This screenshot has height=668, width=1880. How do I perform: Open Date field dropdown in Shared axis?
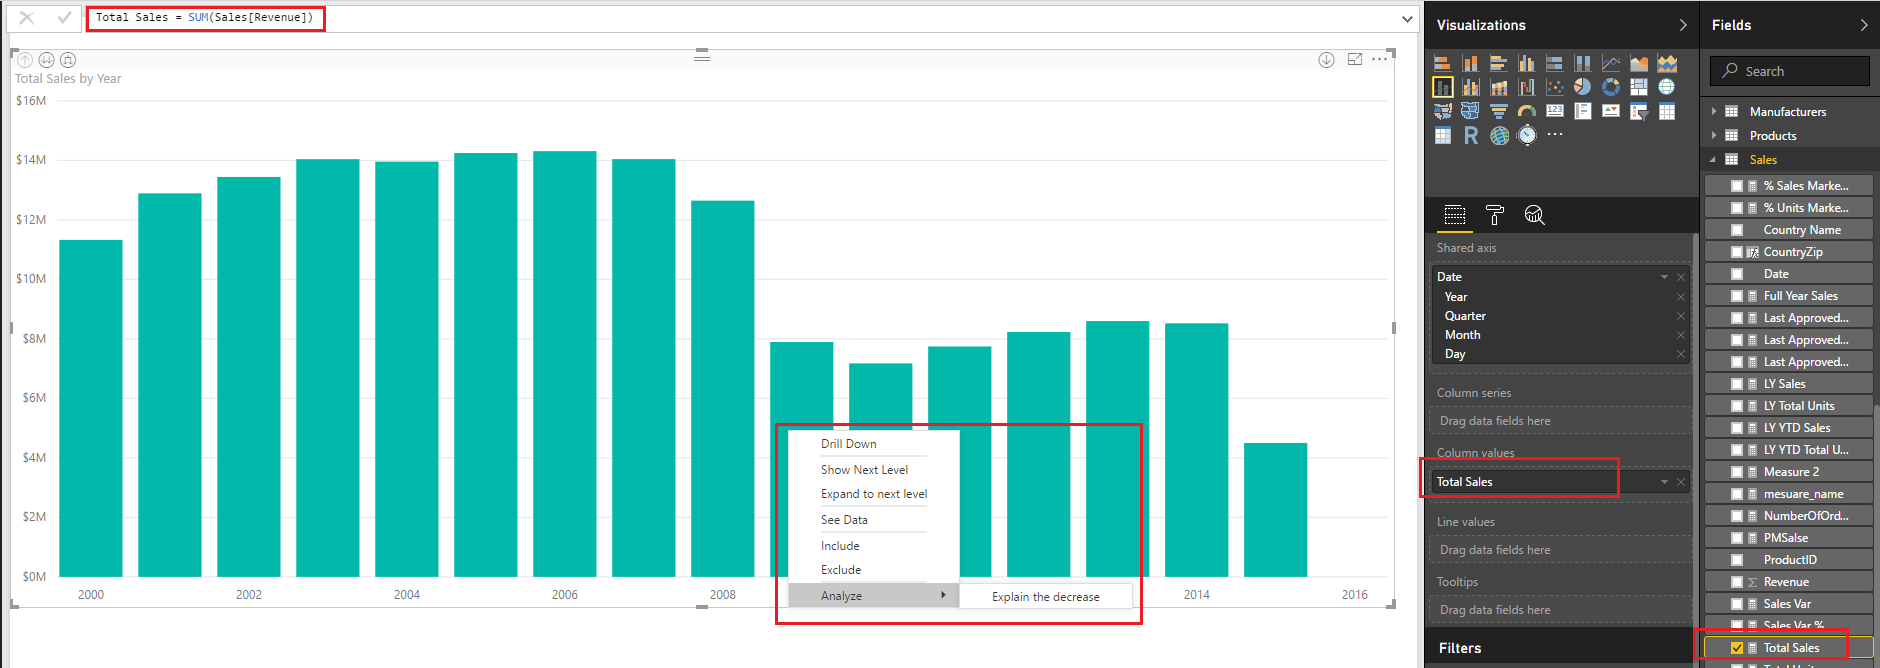pyautogui.click(x=1664, y=277)
